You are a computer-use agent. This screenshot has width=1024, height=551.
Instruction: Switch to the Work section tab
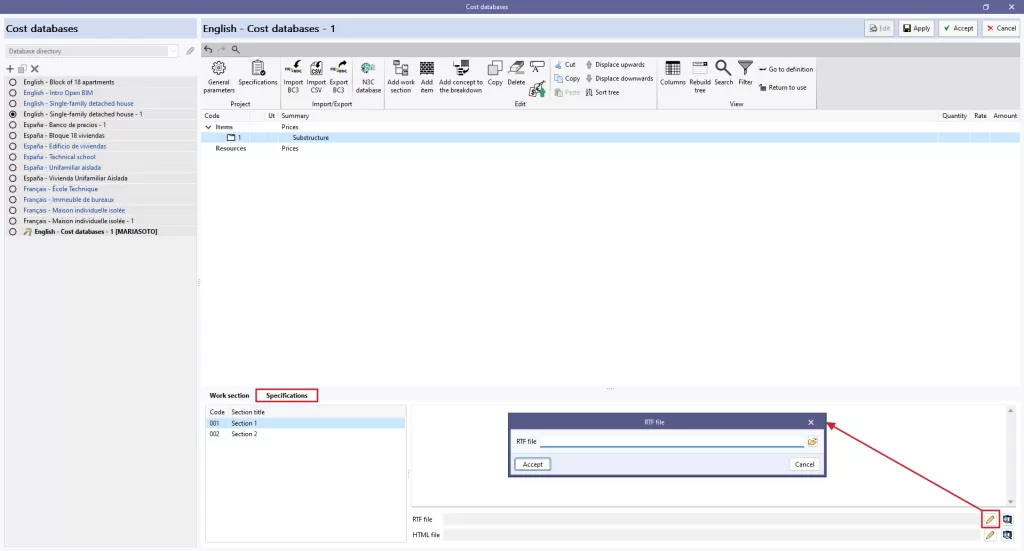click(229, 396)
